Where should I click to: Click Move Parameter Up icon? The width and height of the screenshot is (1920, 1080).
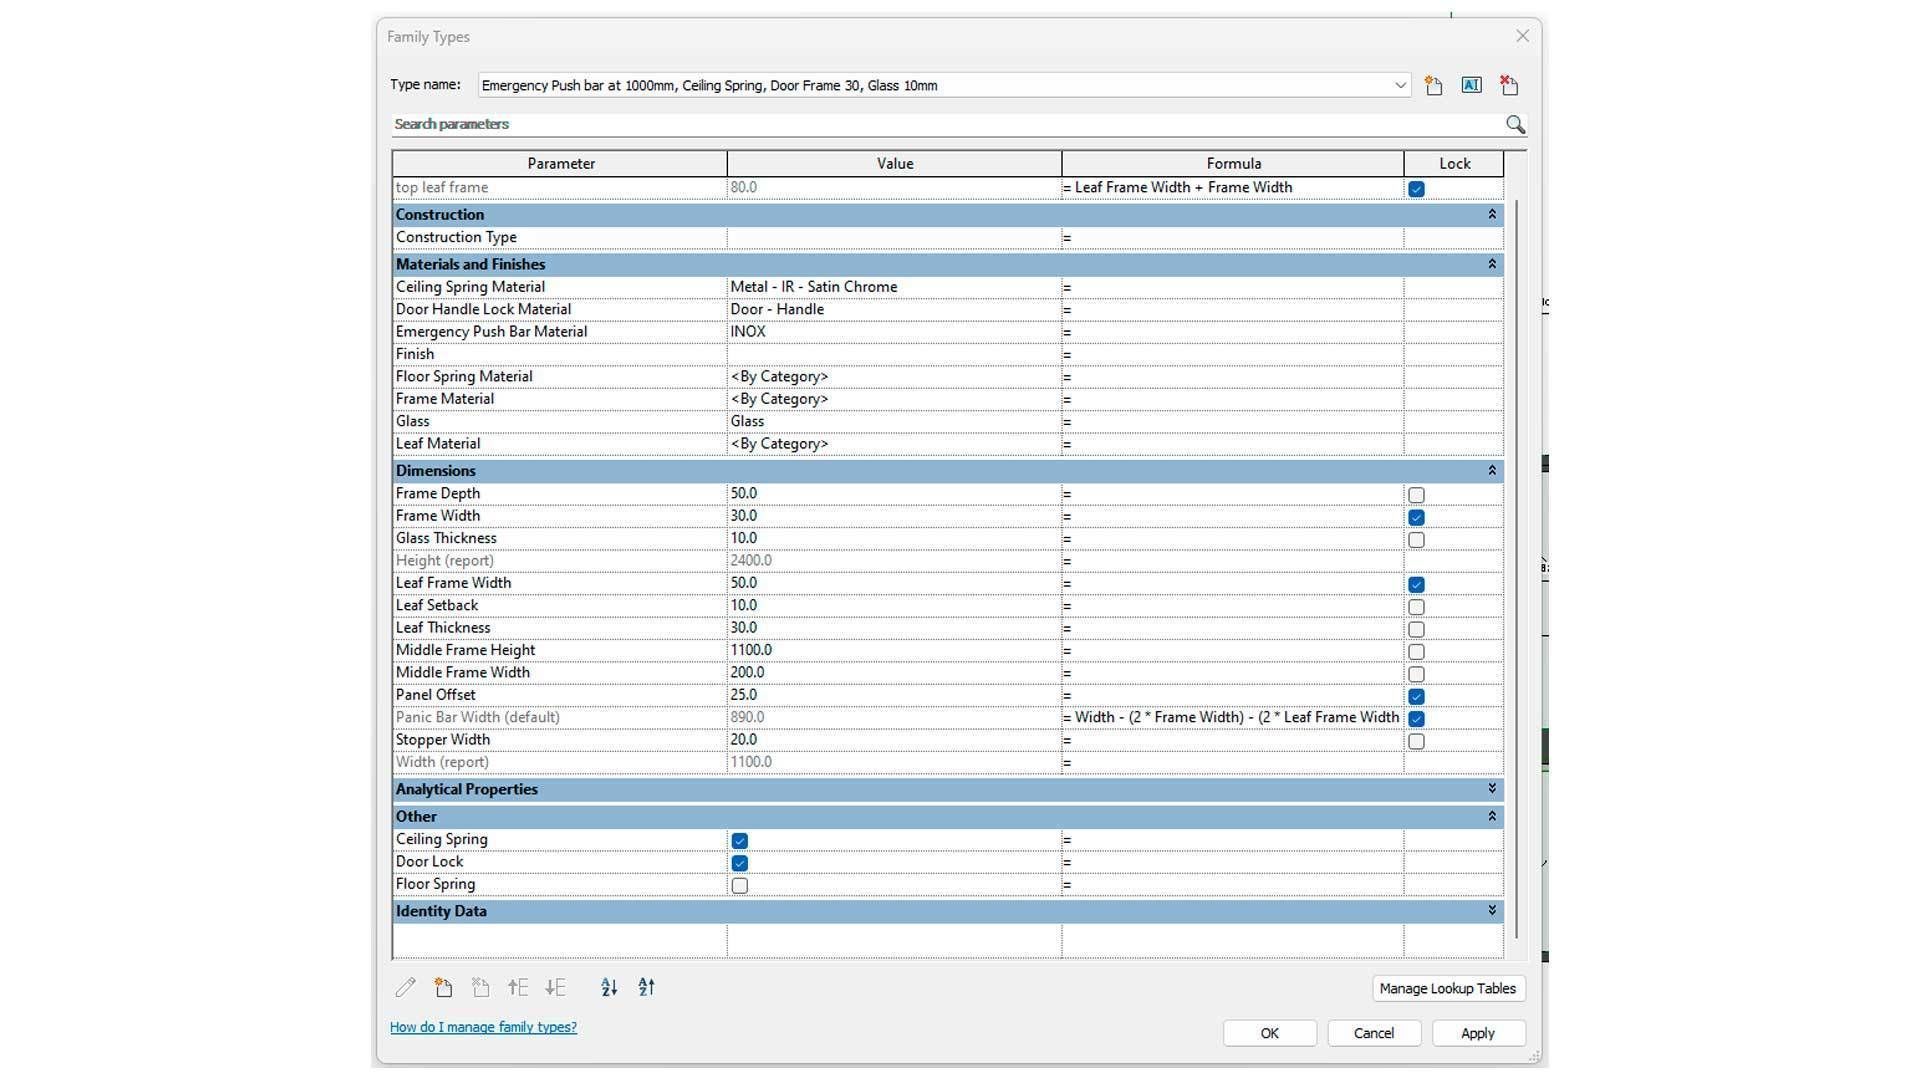tap(517, 988)
